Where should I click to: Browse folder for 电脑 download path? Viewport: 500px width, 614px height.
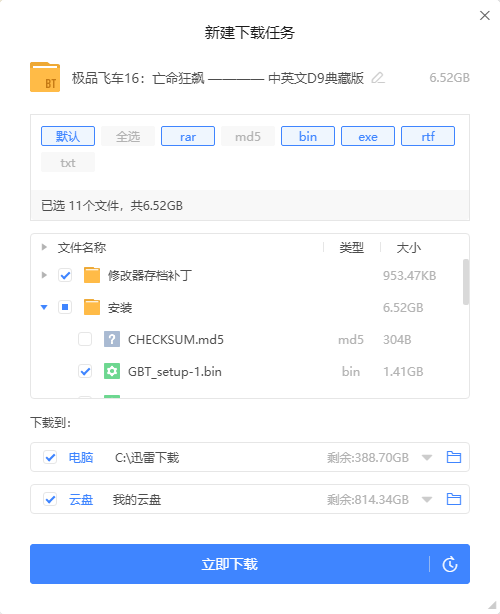(454, 457)
